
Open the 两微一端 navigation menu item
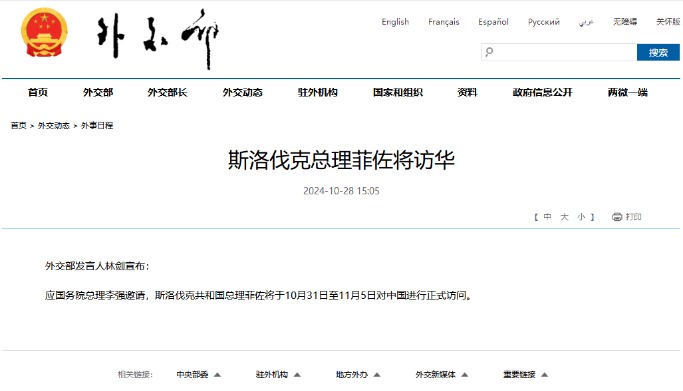click(628, 92)
